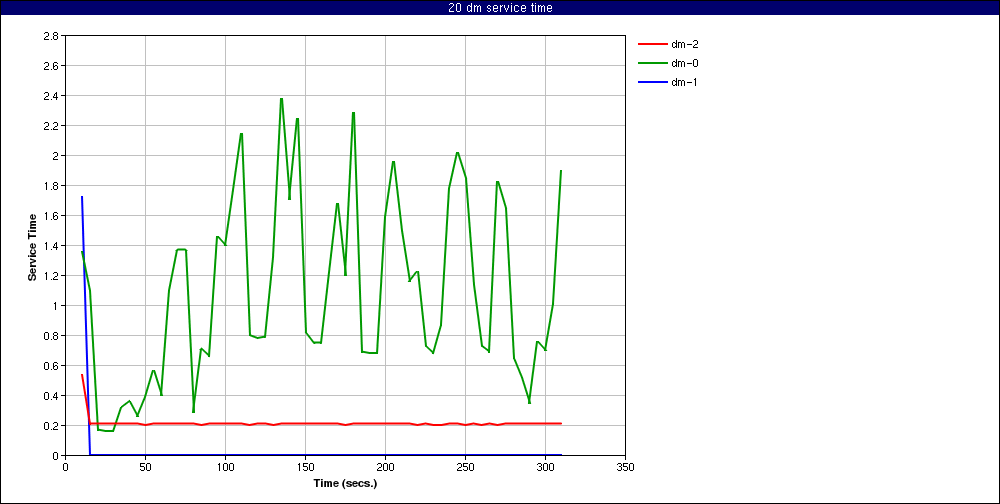Click the x-axis tick label 350
The width and height of the screenshot is (1000, 504).
click(626, 467)
